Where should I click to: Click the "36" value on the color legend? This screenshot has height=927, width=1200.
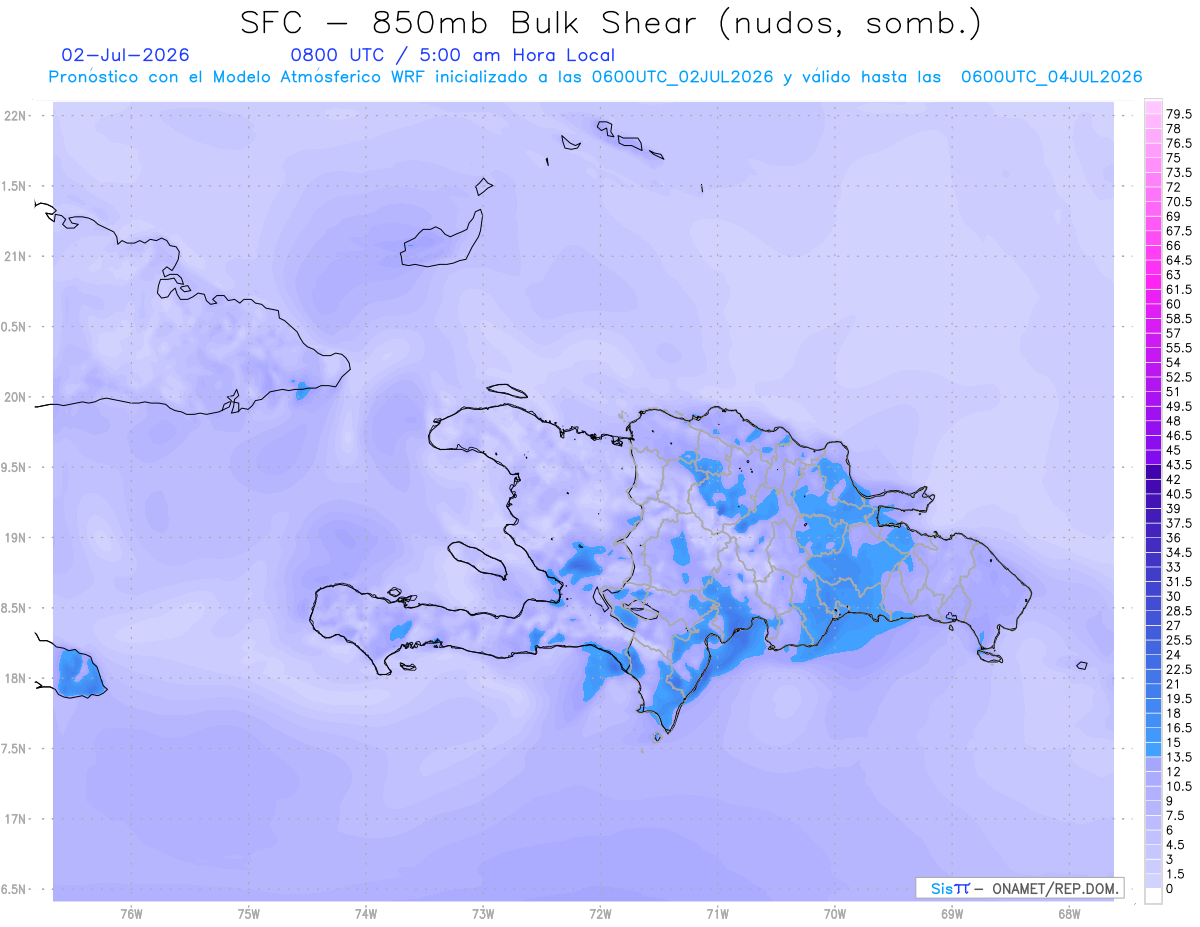(x=1174, y=538)
